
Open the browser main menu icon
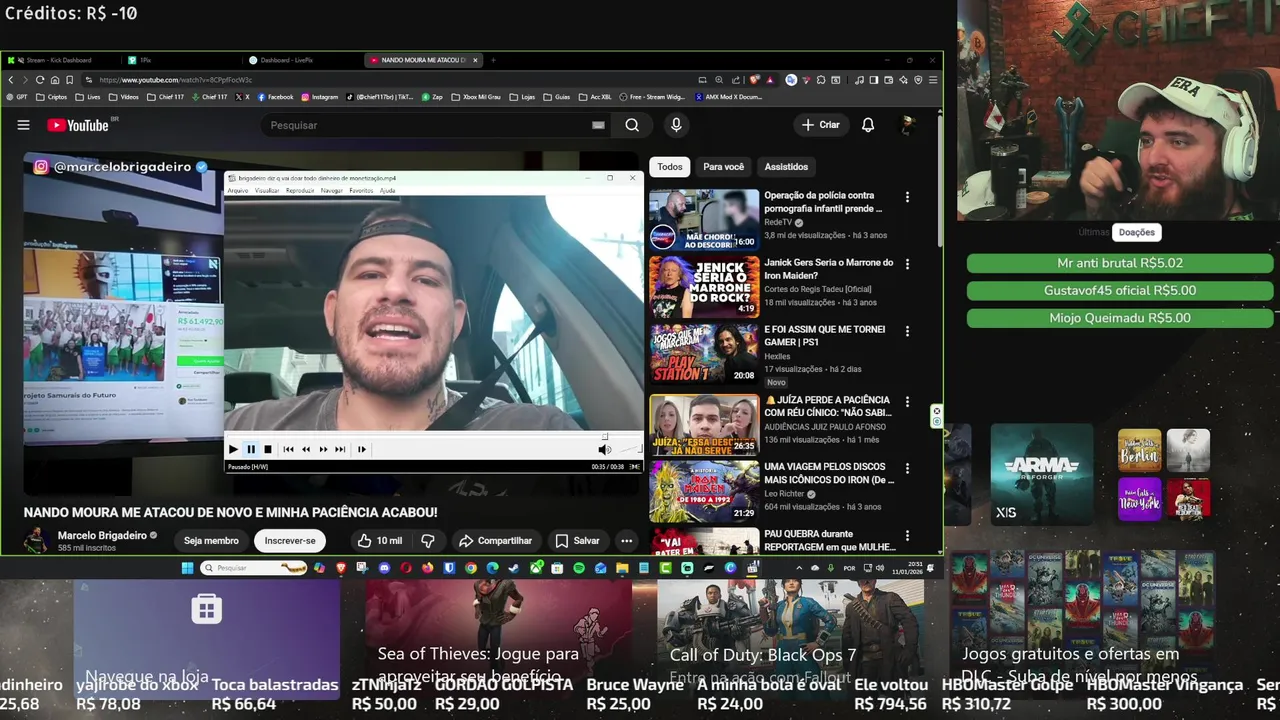(x=932, y=80)
